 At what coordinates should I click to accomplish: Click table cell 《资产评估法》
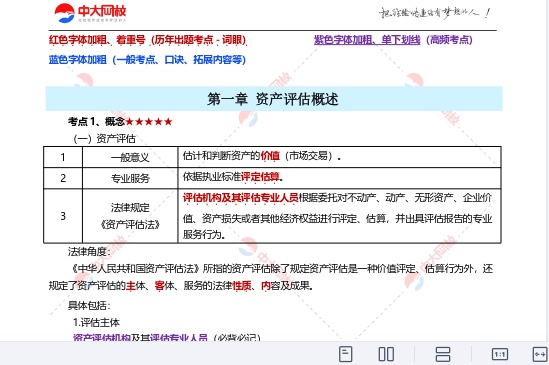130,224
